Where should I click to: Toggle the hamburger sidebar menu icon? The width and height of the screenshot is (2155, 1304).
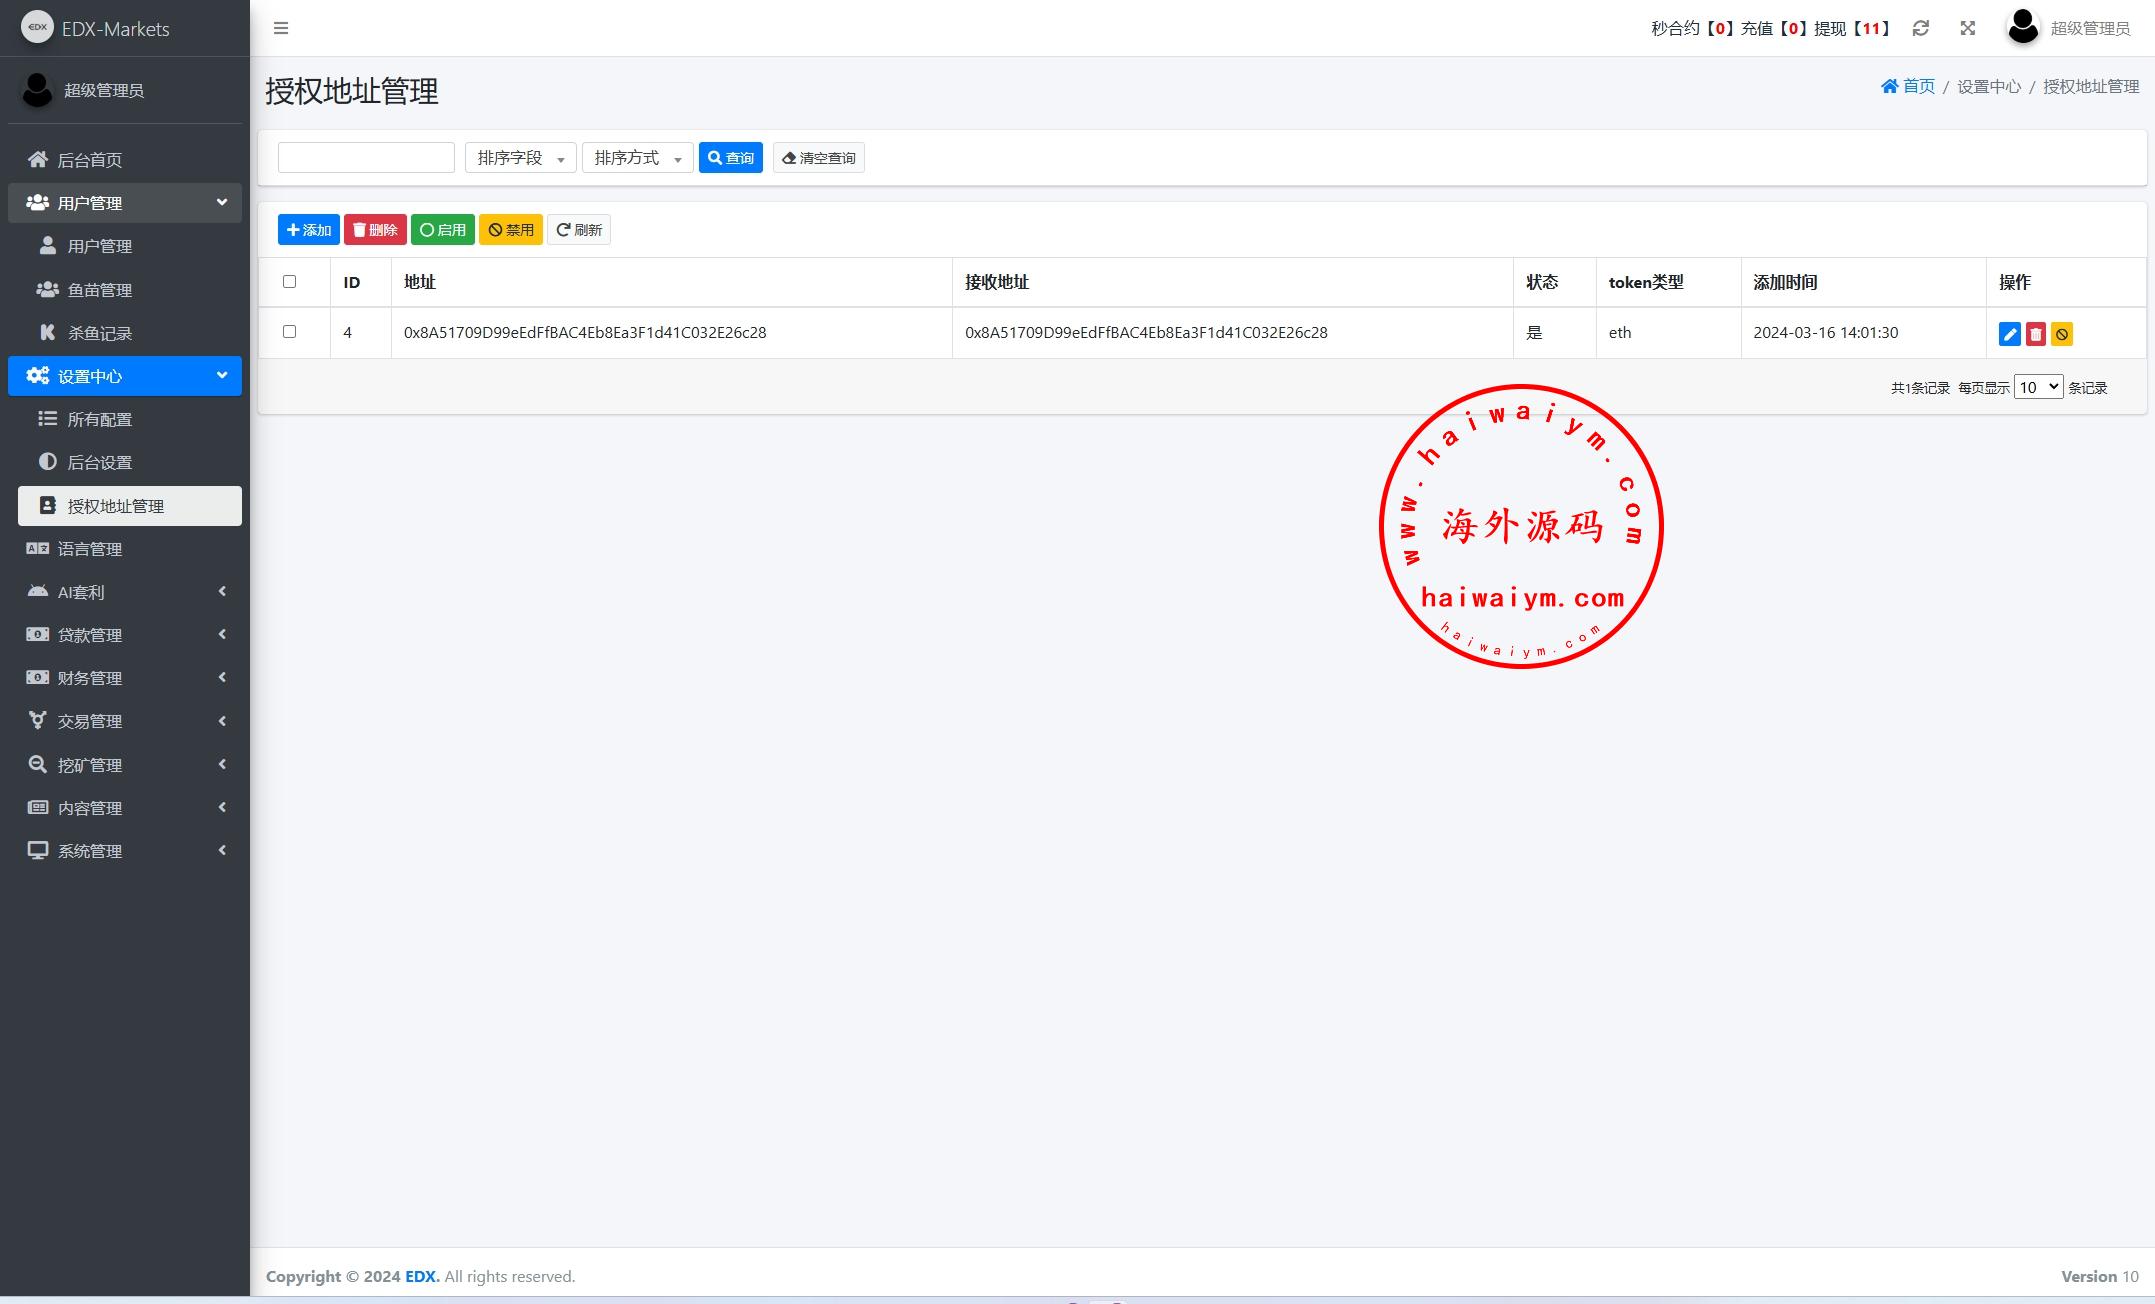click(x=281, y=28)
